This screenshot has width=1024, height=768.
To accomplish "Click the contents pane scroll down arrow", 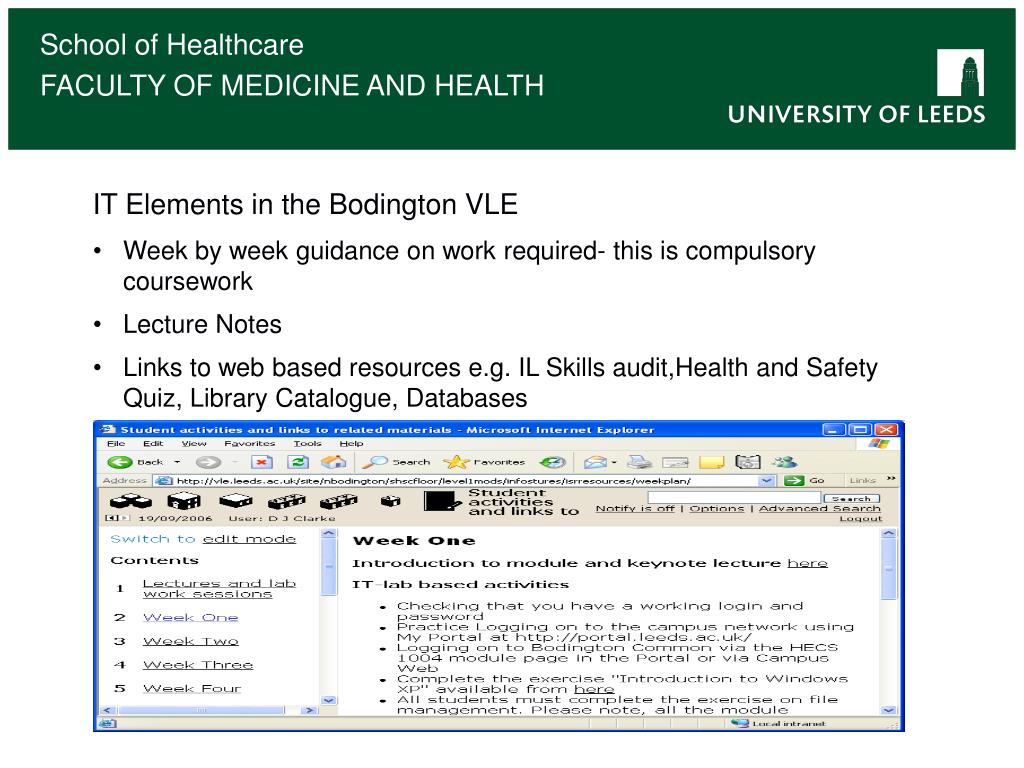I will [x=328, y=700].
